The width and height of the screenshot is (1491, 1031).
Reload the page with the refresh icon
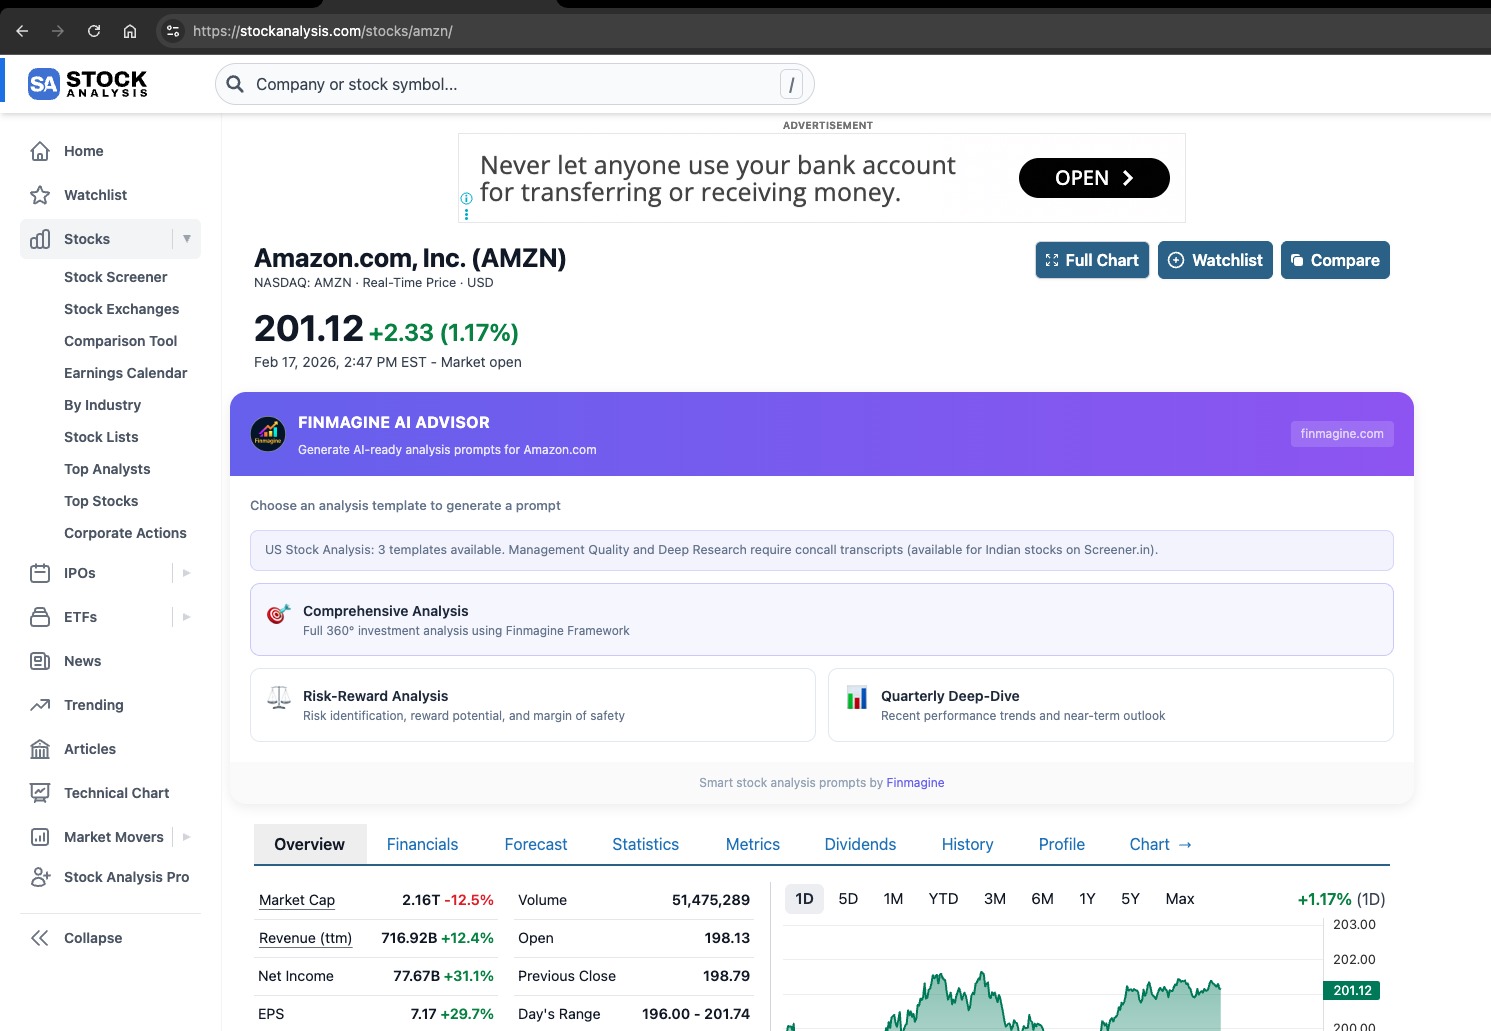click(x=94, y=30)
